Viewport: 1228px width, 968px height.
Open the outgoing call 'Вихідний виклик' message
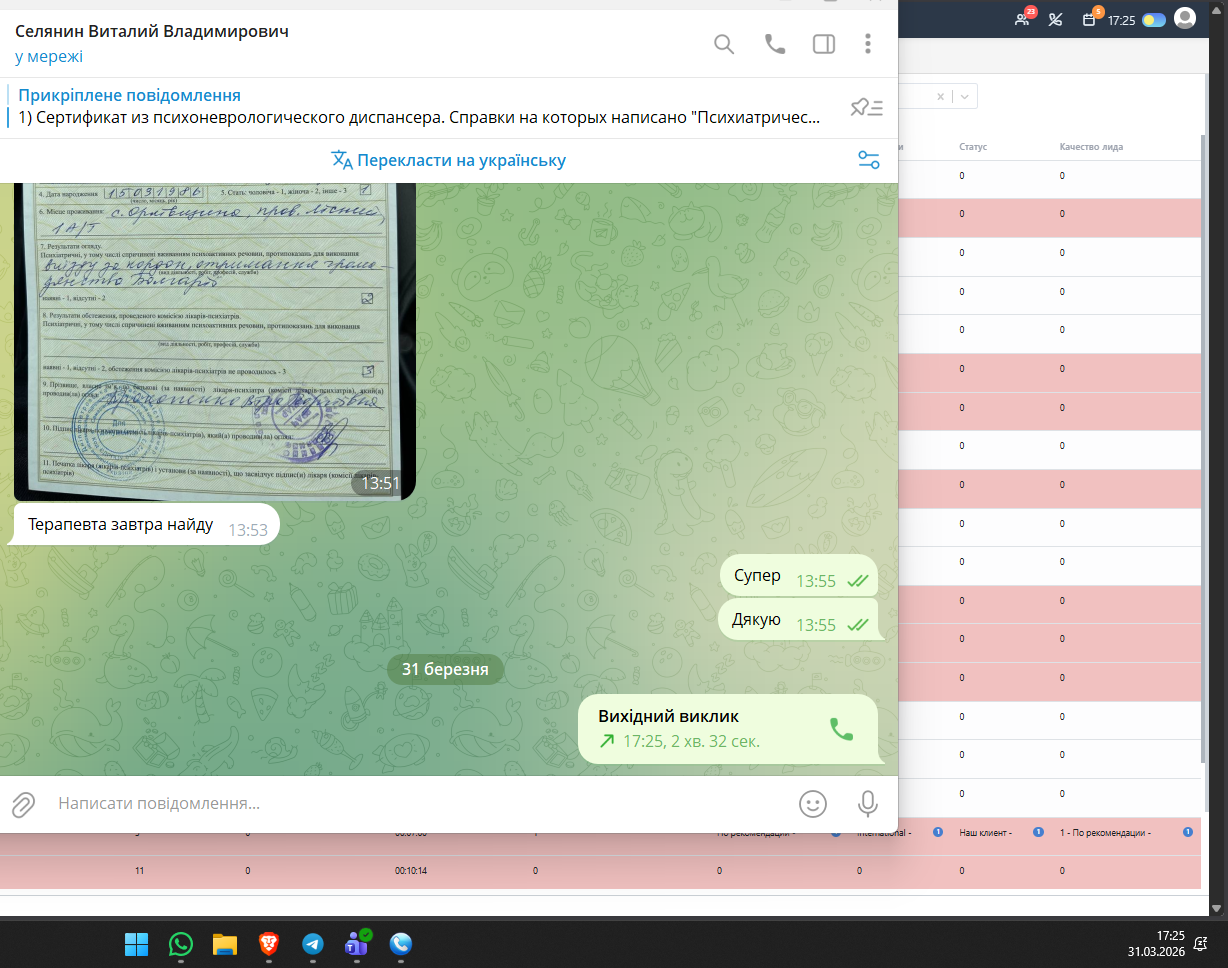click(x=730, y=729)
